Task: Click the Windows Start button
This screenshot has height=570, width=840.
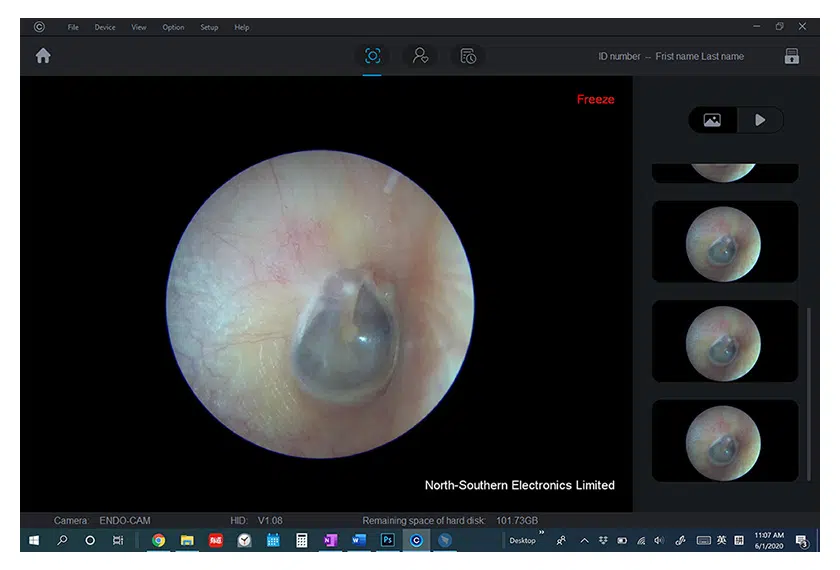Action: pos(34,540)
